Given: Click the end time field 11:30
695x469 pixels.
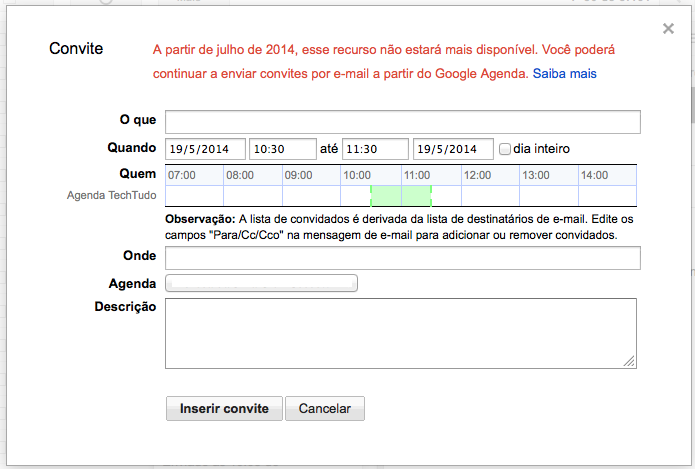Looking at the screenshot, I should [375, 149].
